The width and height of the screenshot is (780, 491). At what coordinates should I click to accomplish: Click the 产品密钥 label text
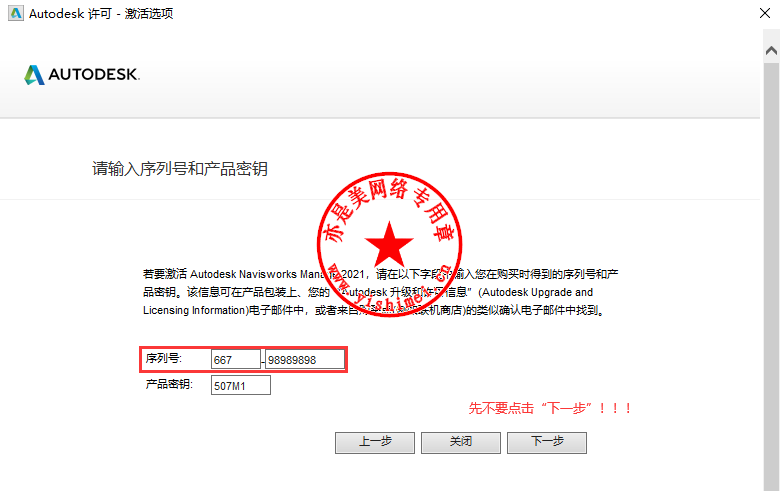tap(169, 384)
